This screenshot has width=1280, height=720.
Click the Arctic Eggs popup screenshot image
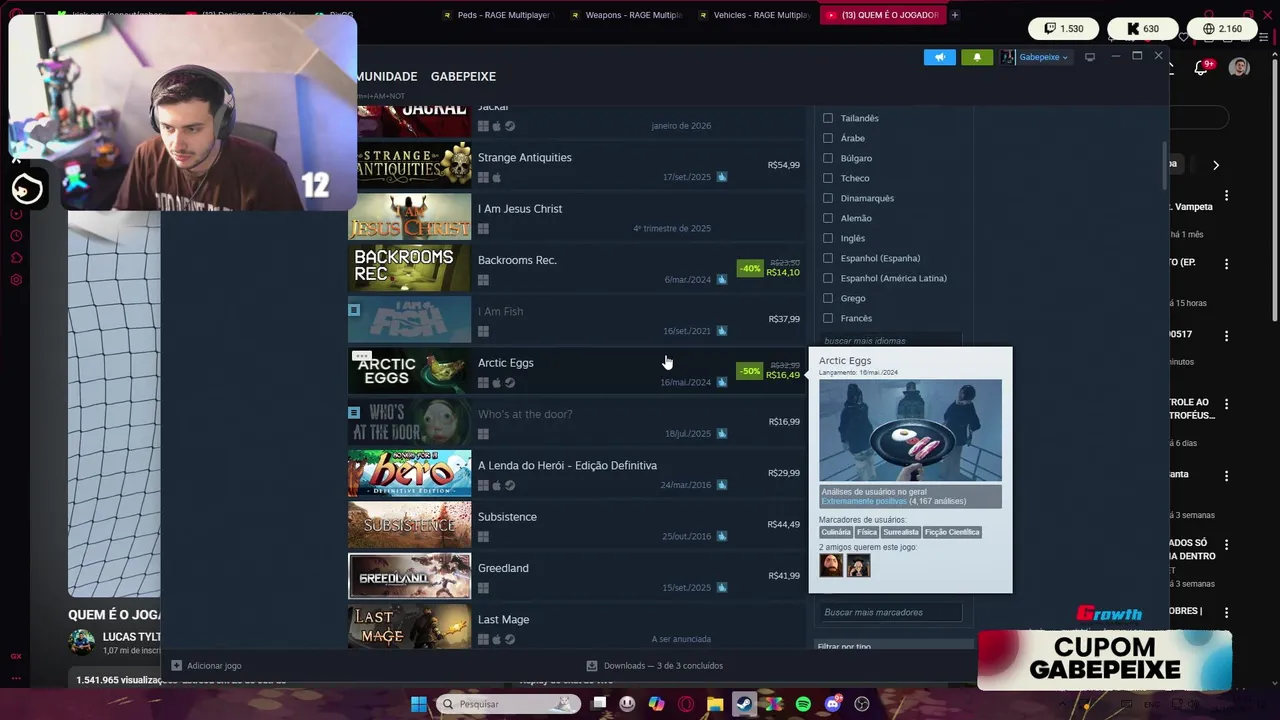click(910, 430)
